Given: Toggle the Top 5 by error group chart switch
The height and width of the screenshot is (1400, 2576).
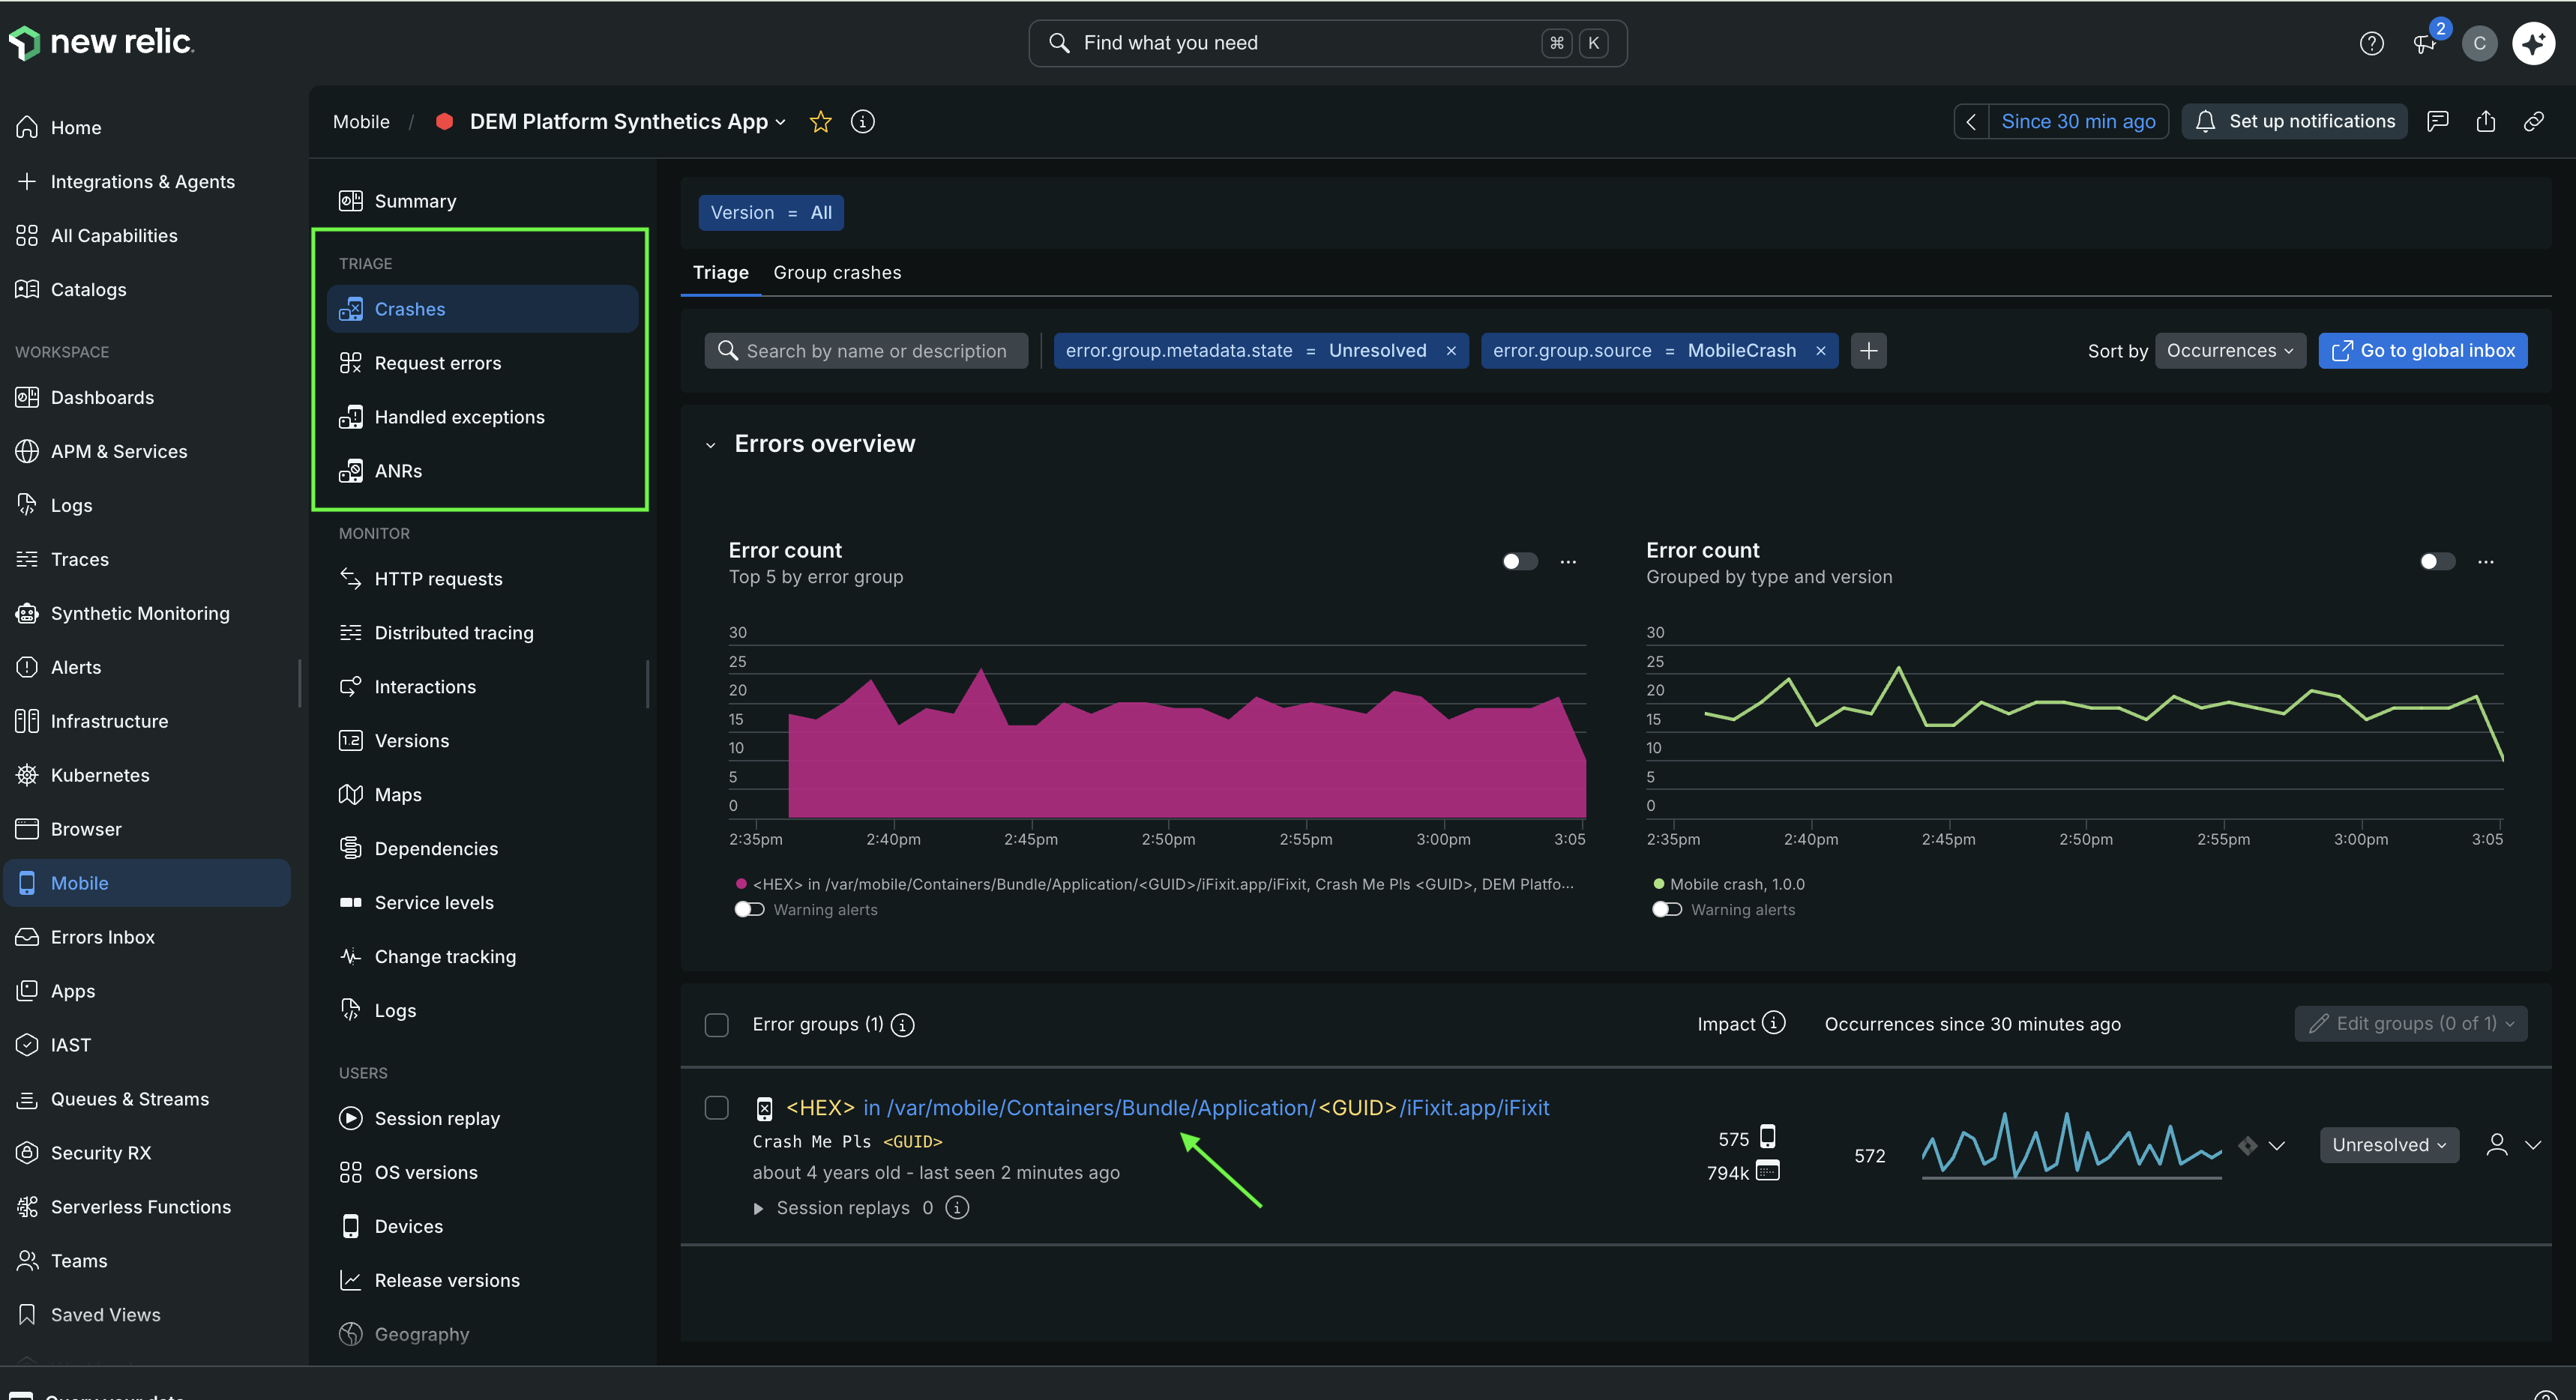Looking at the screenshot, I should click(x=1519, y=562).
